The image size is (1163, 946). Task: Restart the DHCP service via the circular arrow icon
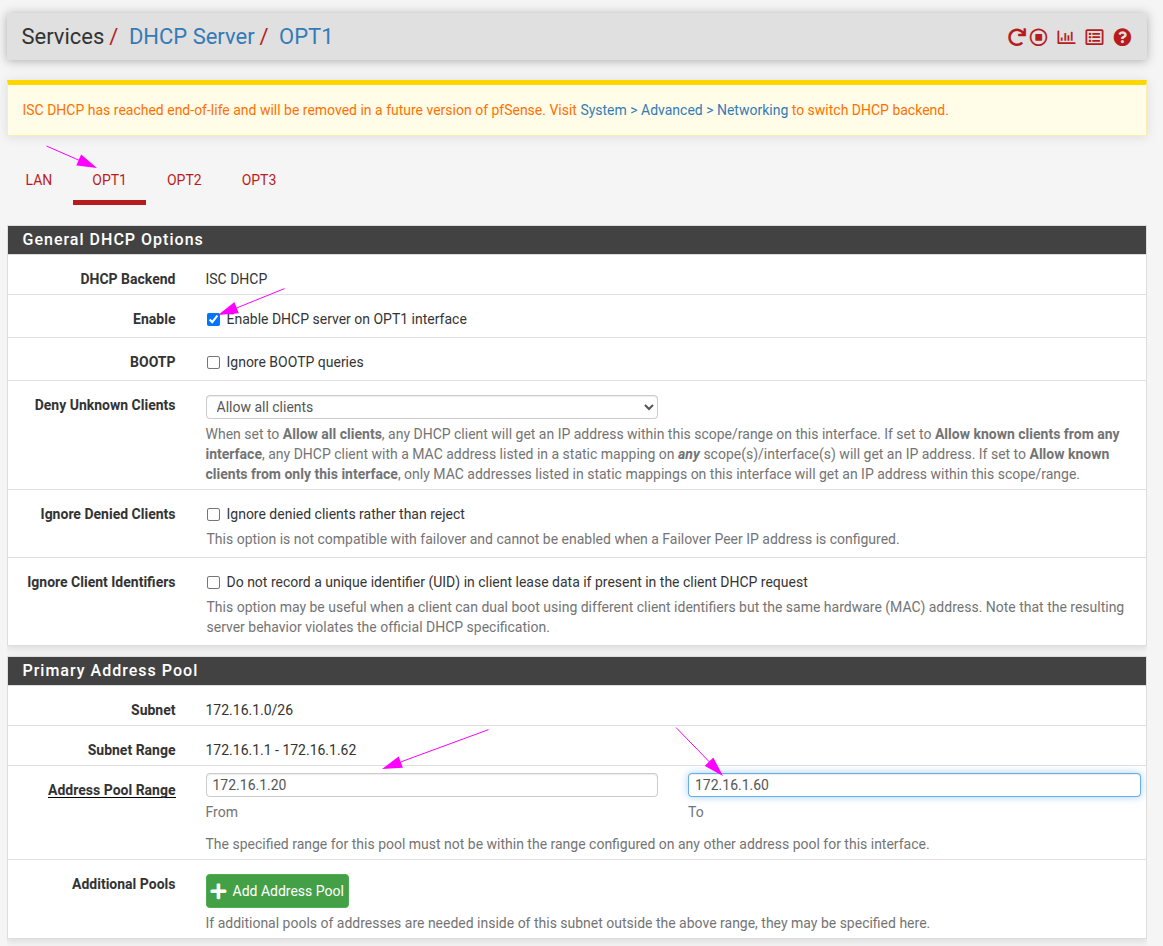click(x=1016, y=38)
